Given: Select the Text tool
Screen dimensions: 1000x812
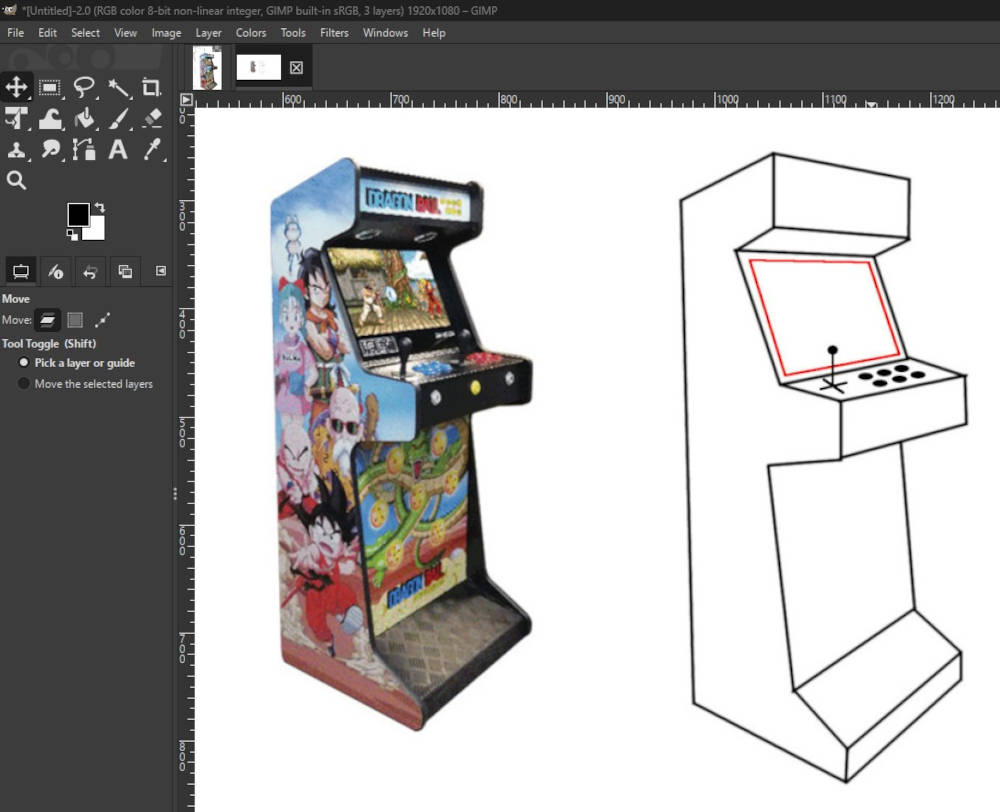Looking at the screenshot, I should pyautogui.click(x=118, y=150).
